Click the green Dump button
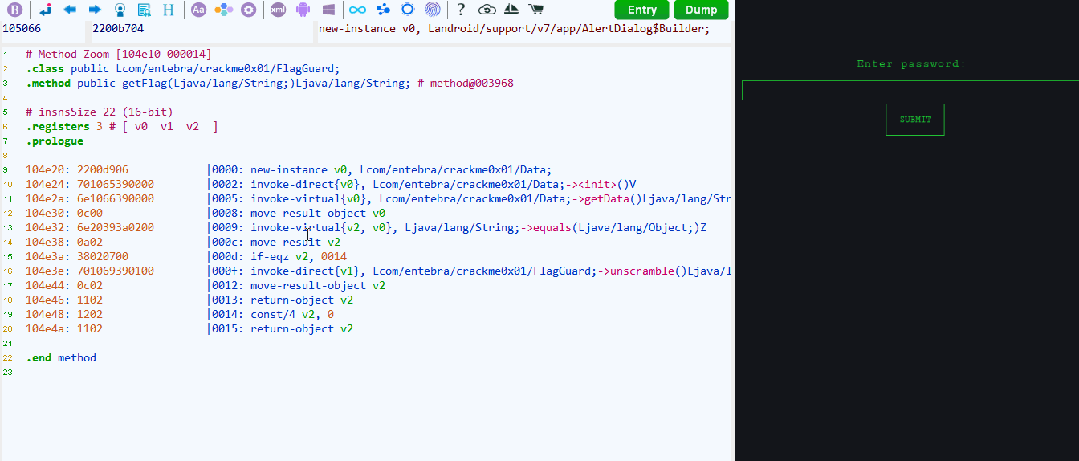 (701, 10)
